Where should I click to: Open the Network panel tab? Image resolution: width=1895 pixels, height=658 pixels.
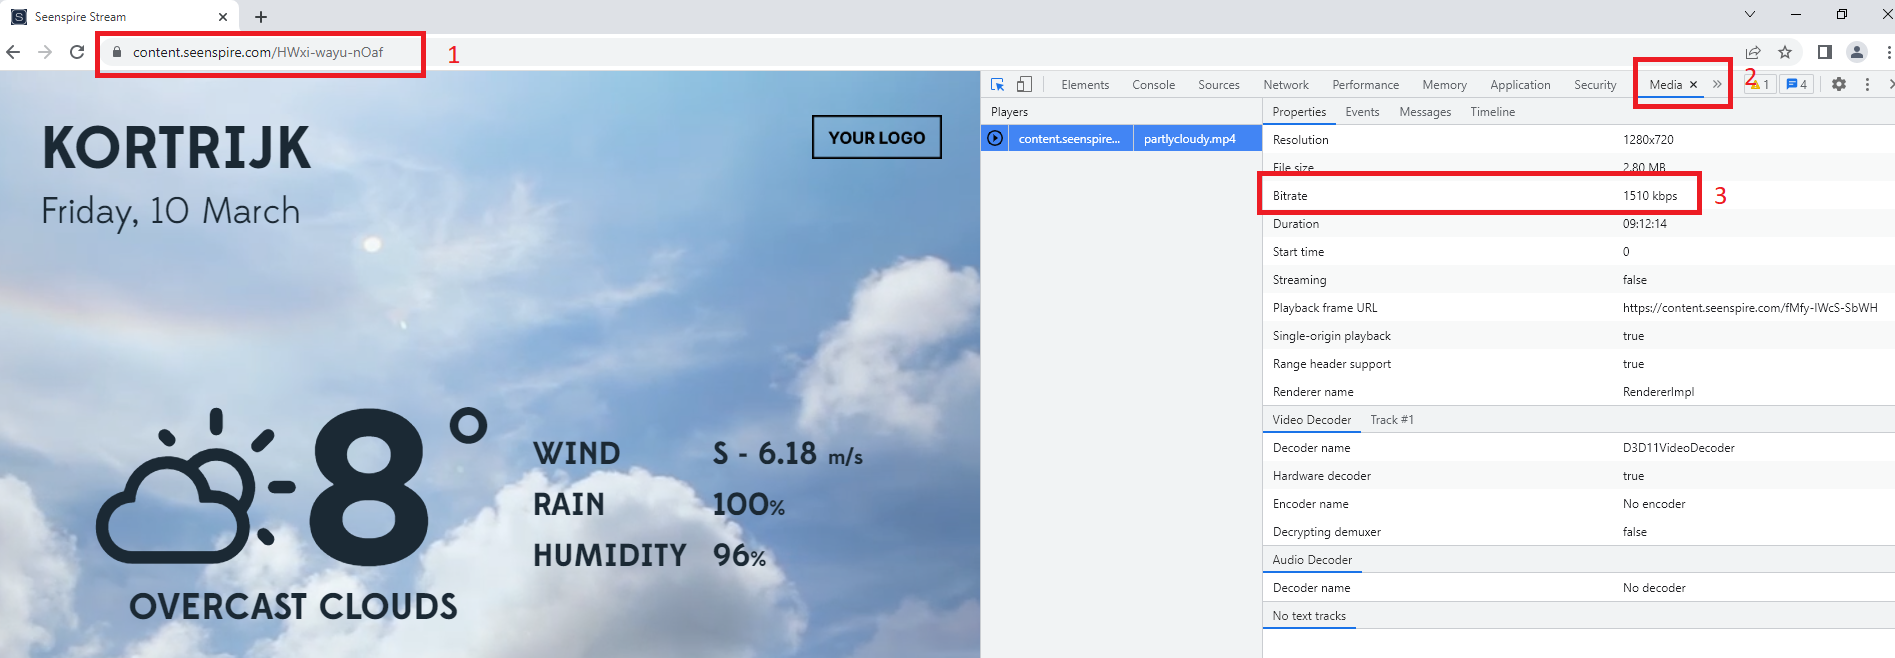tap(1286, 85)
